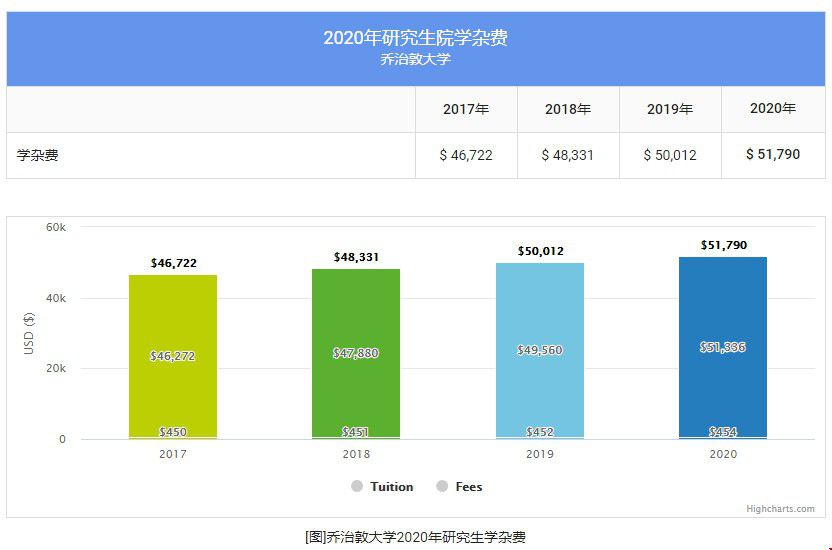Click the 2018 green bar
832x550 pixels.
pyautogui.click(x=356, y=354)
